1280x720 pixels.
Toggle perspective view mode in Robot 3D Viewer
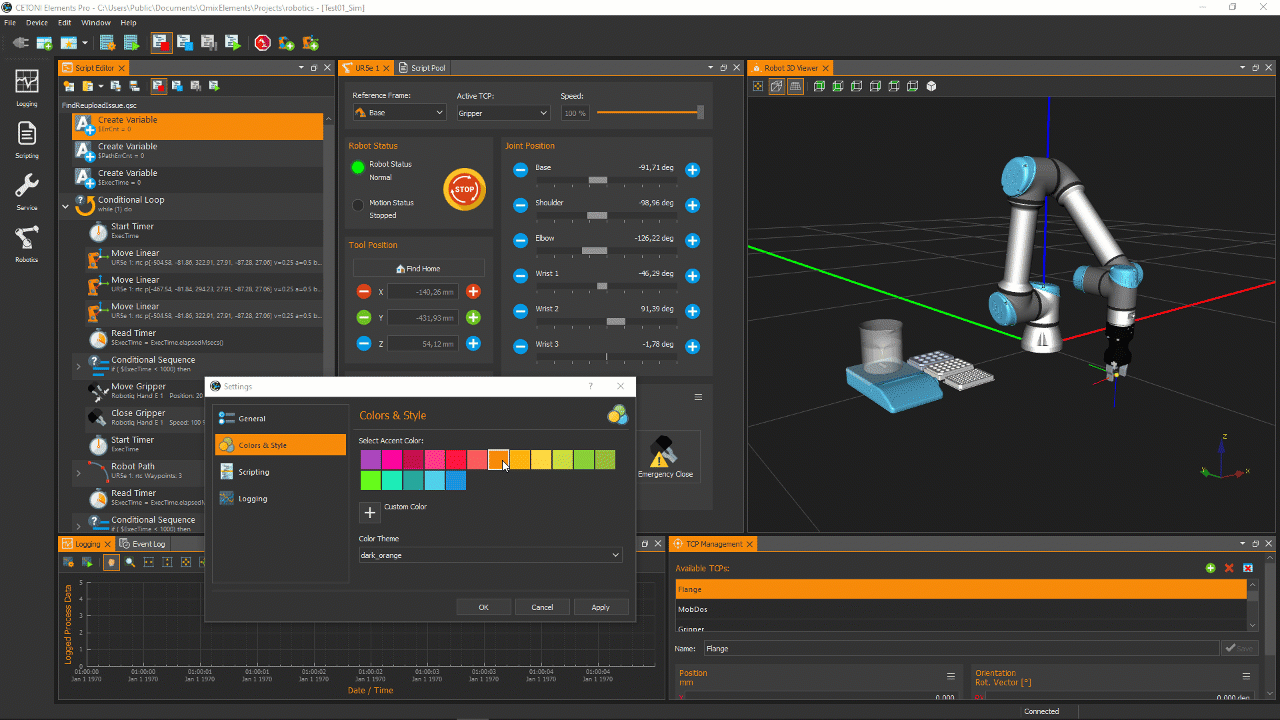click(x=777, y=86)
